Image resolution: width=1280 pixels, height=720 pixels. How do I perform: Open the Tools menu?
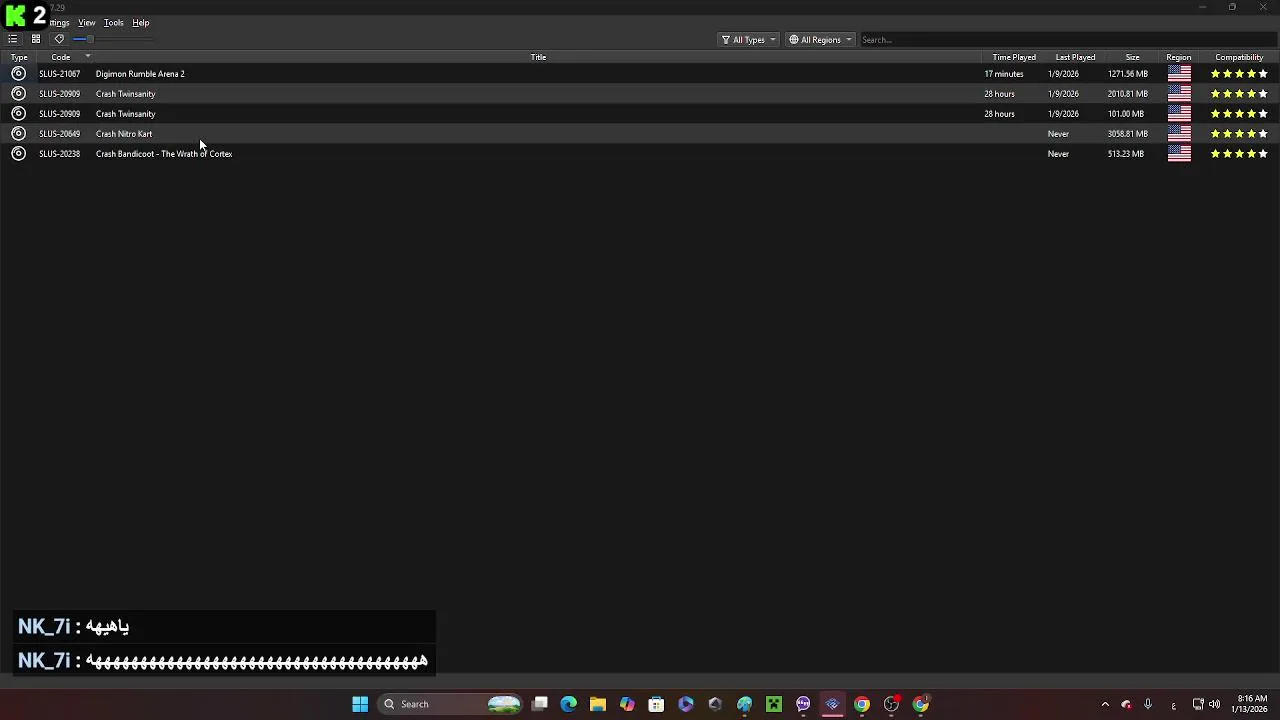pos(114,23)
